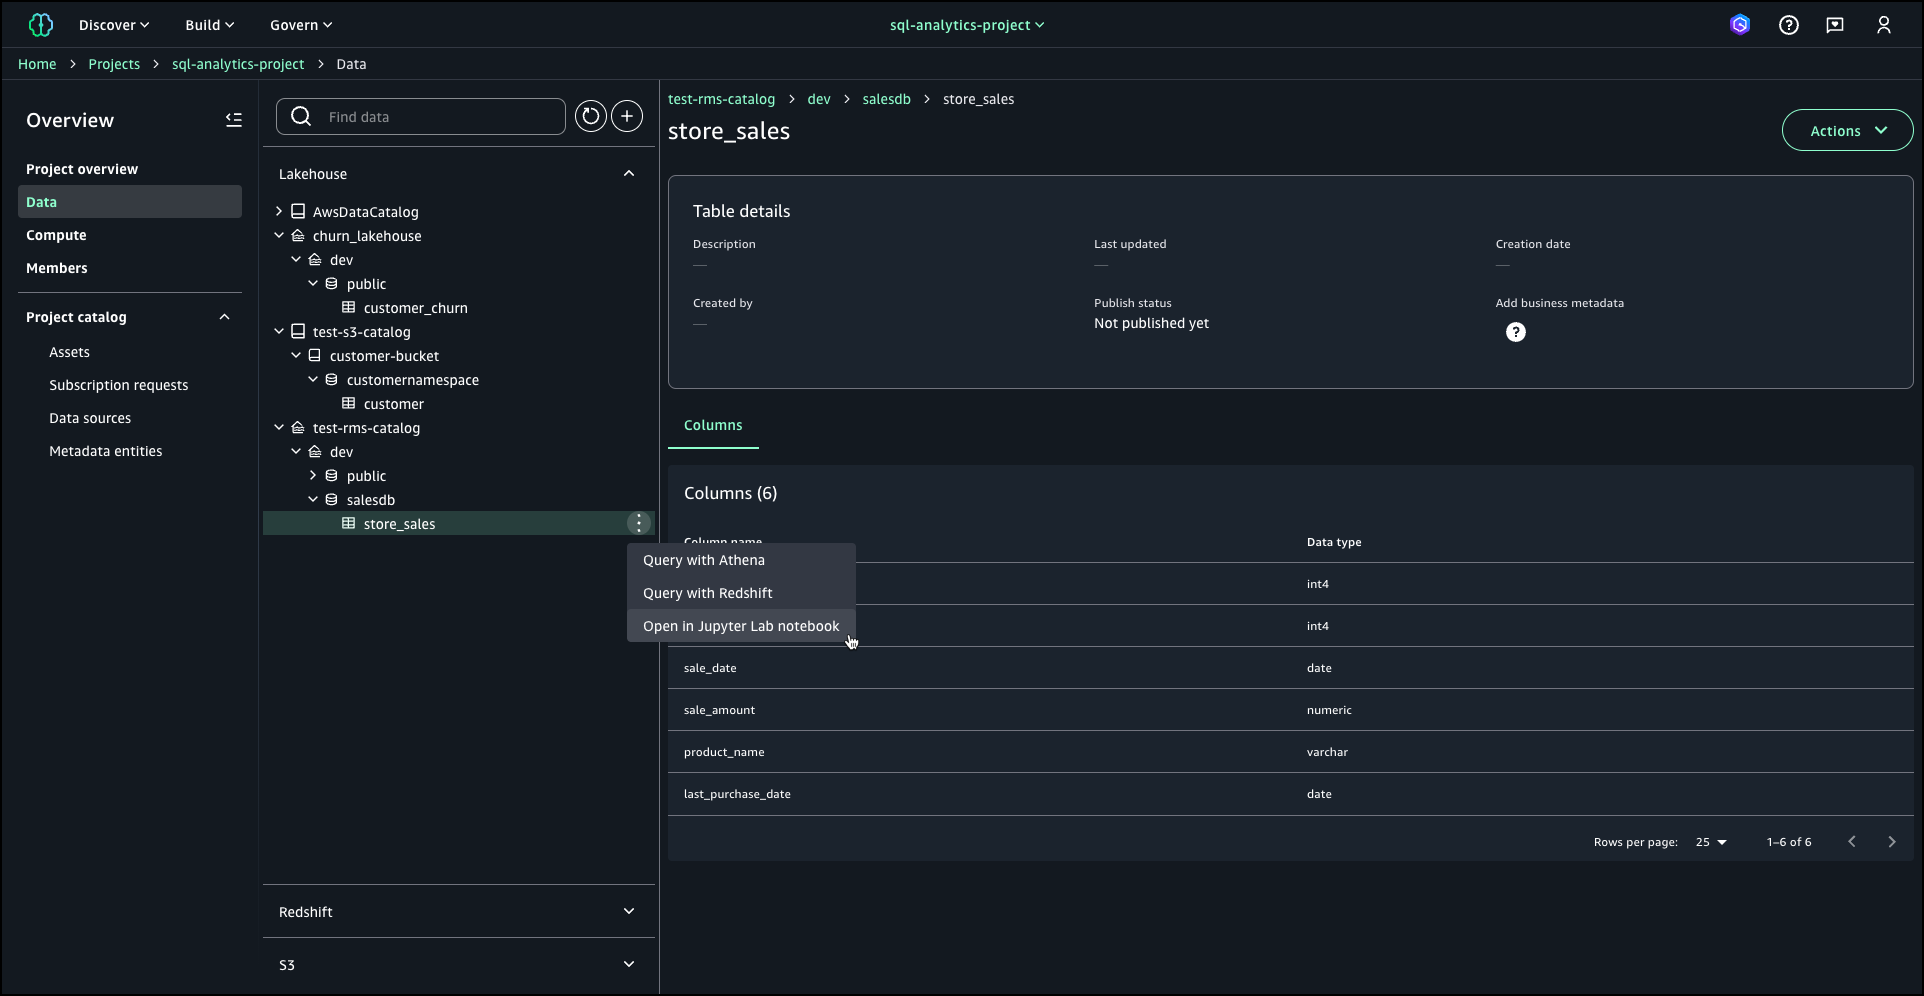Open the user profile icon
The width and height of the screenshot is (1924, 996).
pyautogui.click(x=1884, y=25)
